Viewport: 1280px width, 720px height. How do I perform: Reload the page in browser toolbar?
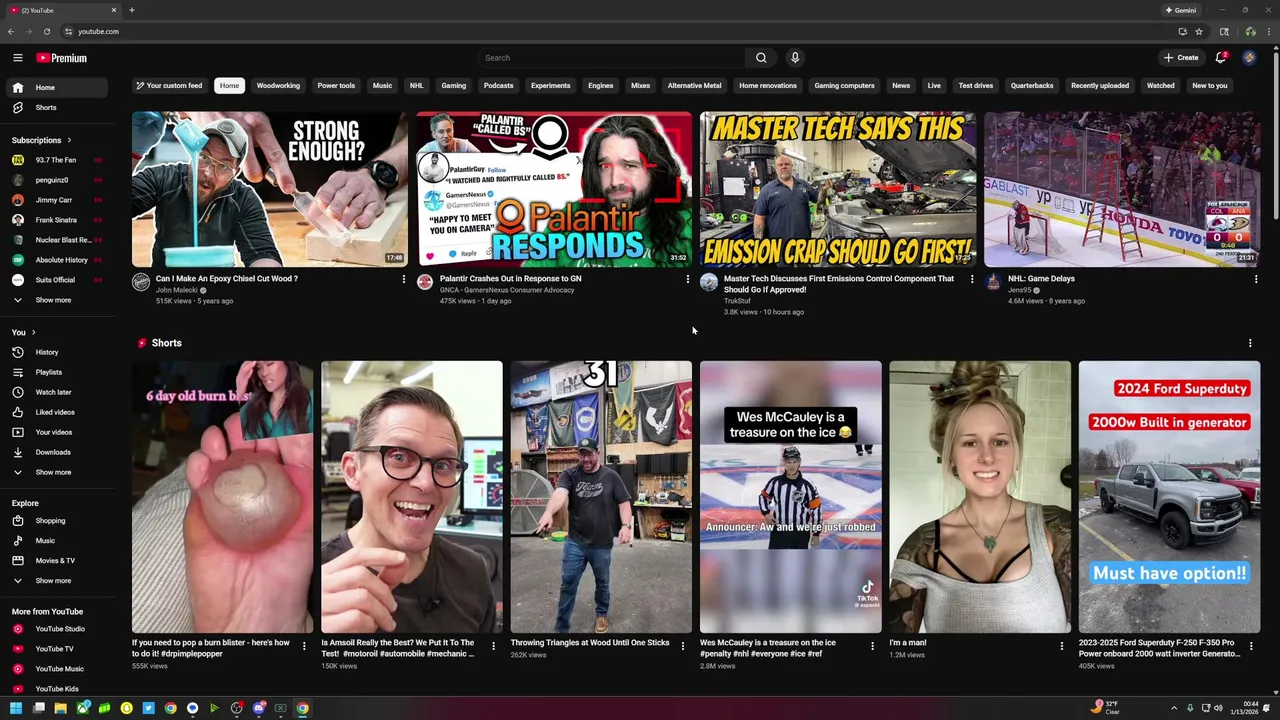[47, 31]
